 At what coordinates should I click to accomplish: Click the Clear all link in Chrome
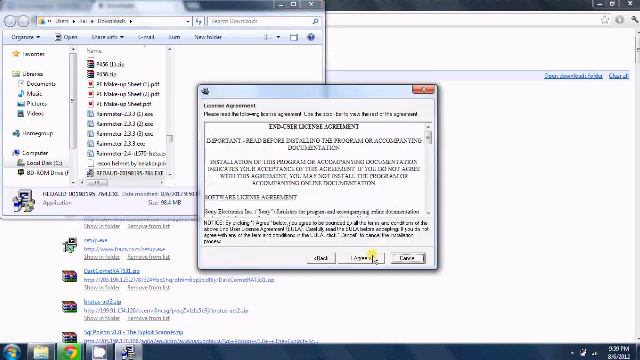pos(618,76)
